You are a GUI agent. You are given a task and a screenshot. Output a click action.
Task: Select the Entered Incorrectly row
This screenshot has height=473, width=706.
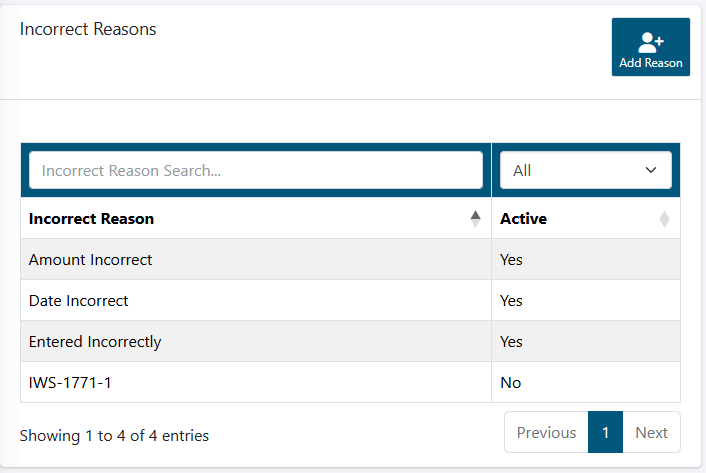click(x=95, y=342)
